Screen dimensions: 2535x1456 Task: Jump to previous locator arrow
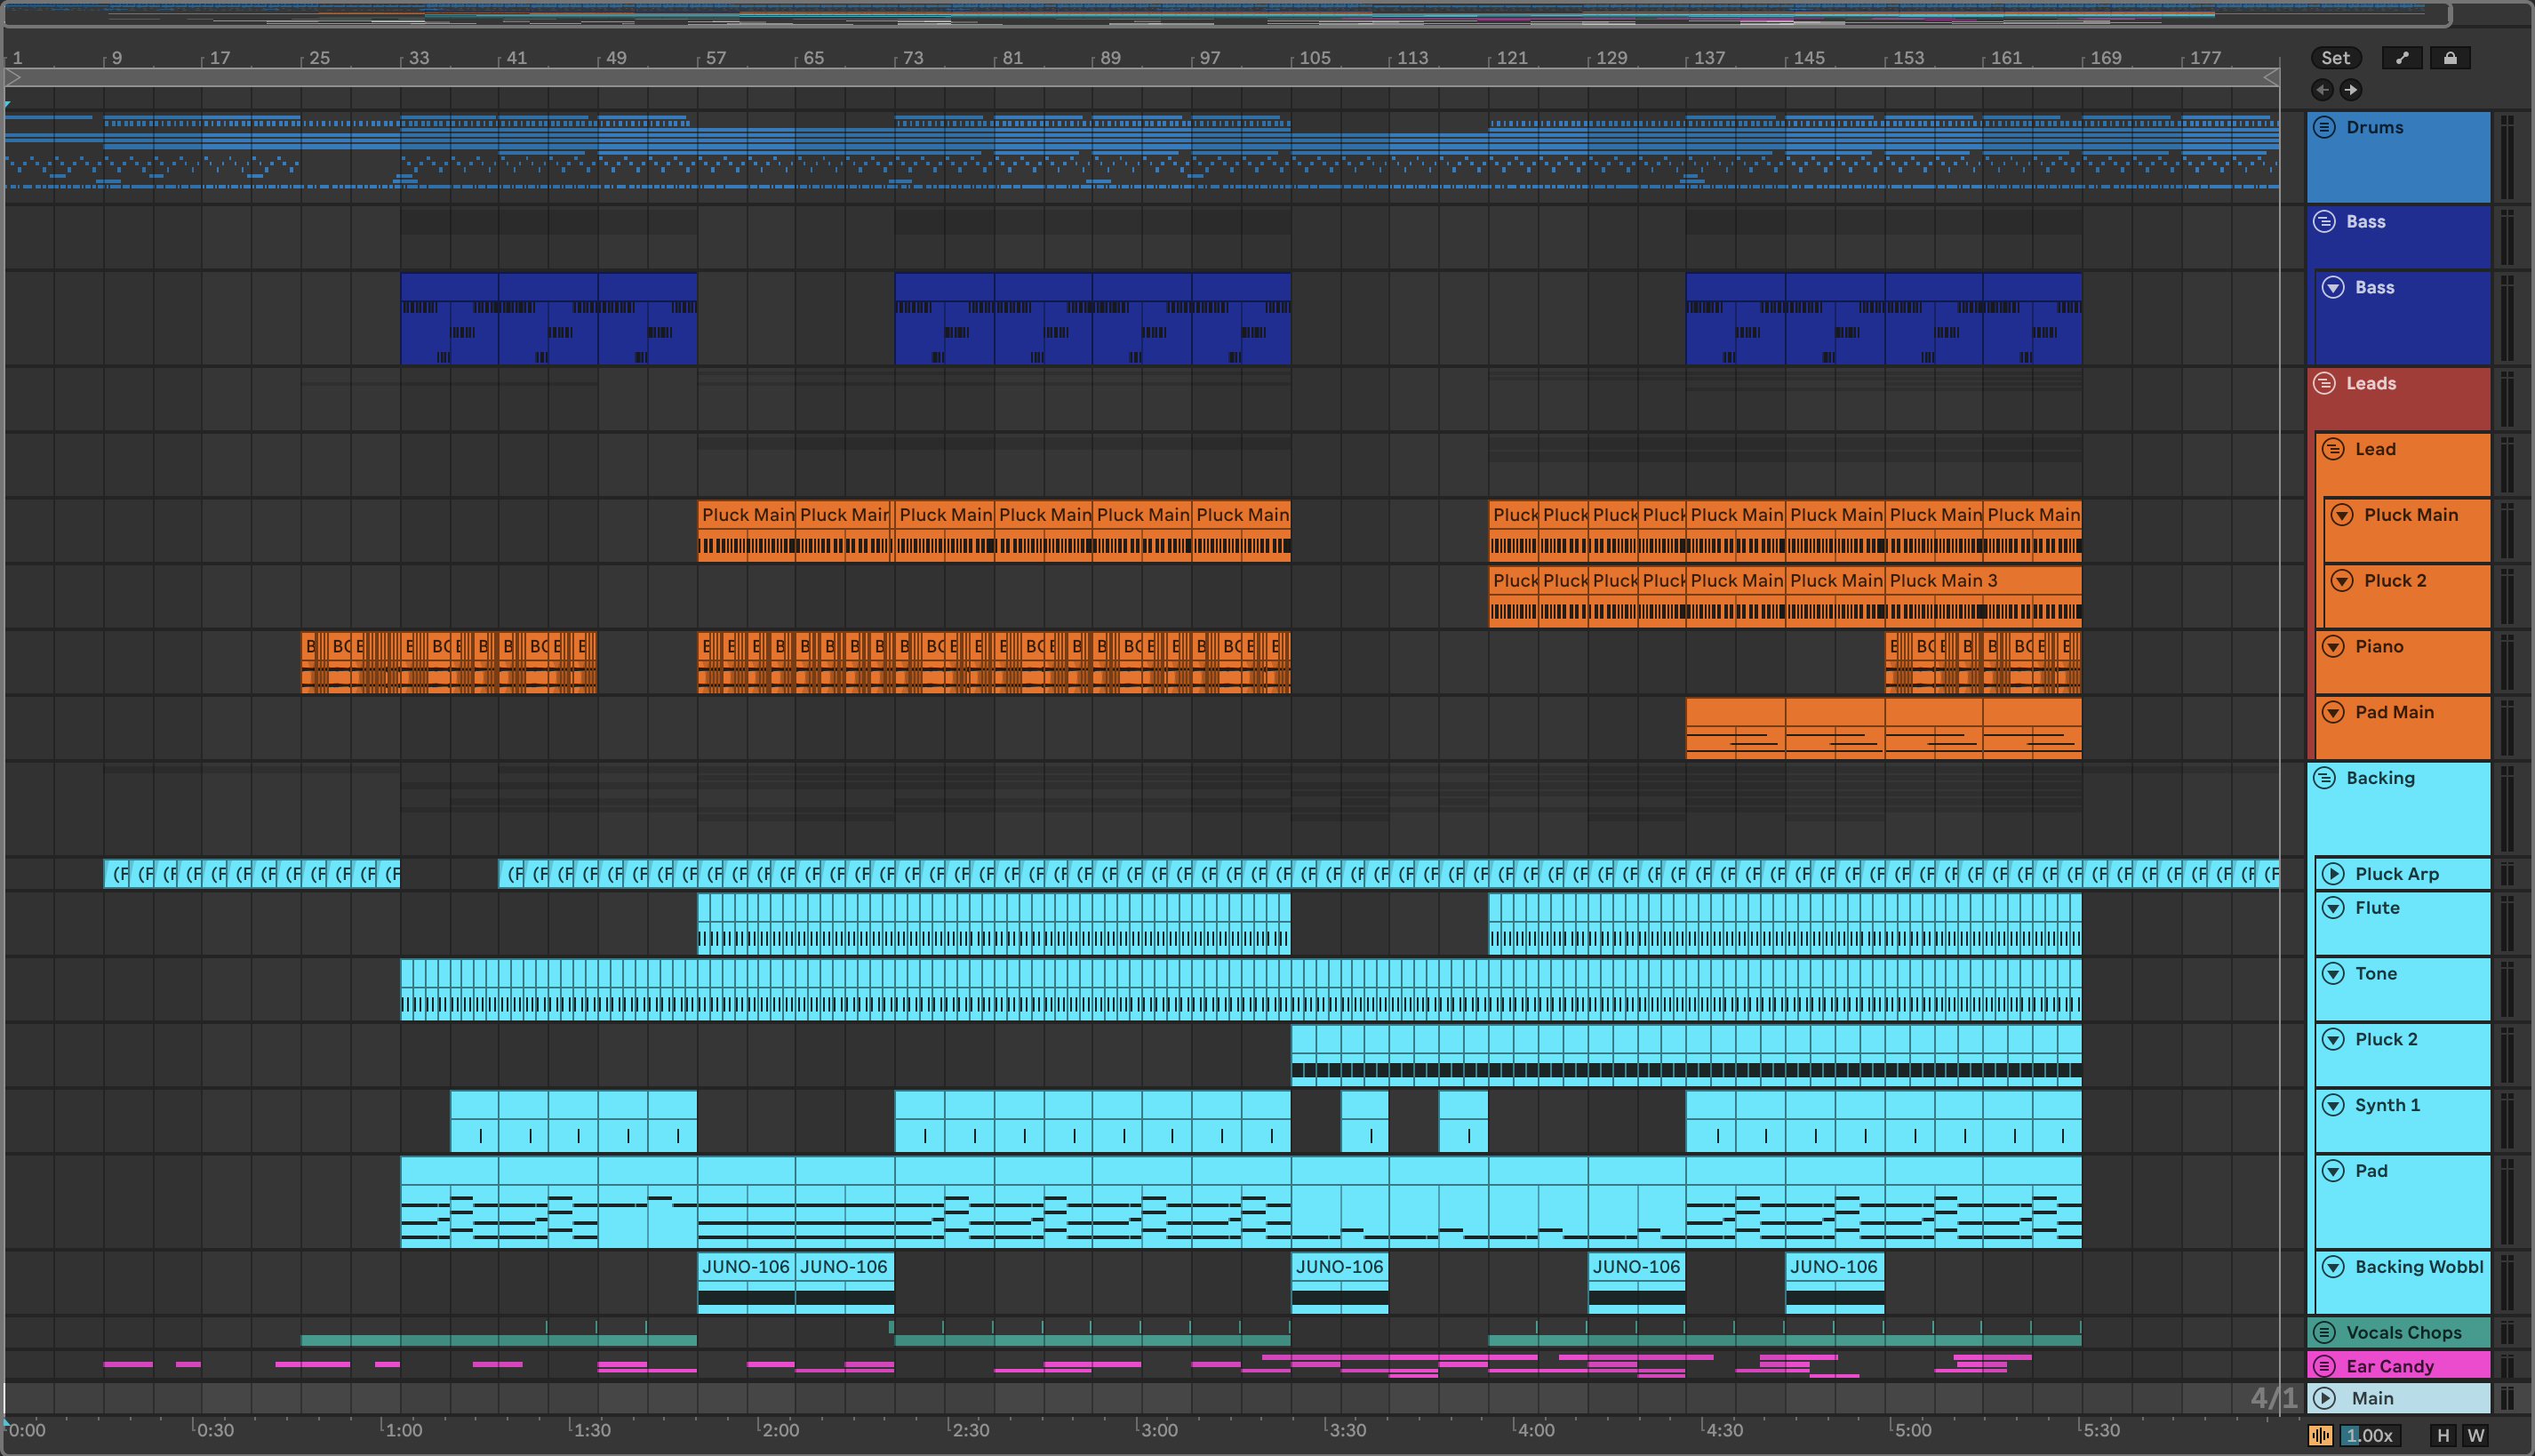tap(2323, 90)
